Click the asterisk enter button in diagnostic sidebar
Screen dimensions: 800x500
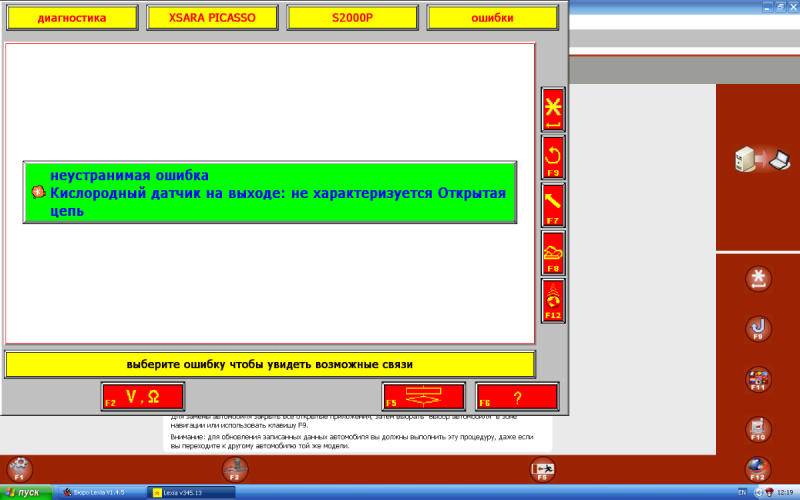553,110
